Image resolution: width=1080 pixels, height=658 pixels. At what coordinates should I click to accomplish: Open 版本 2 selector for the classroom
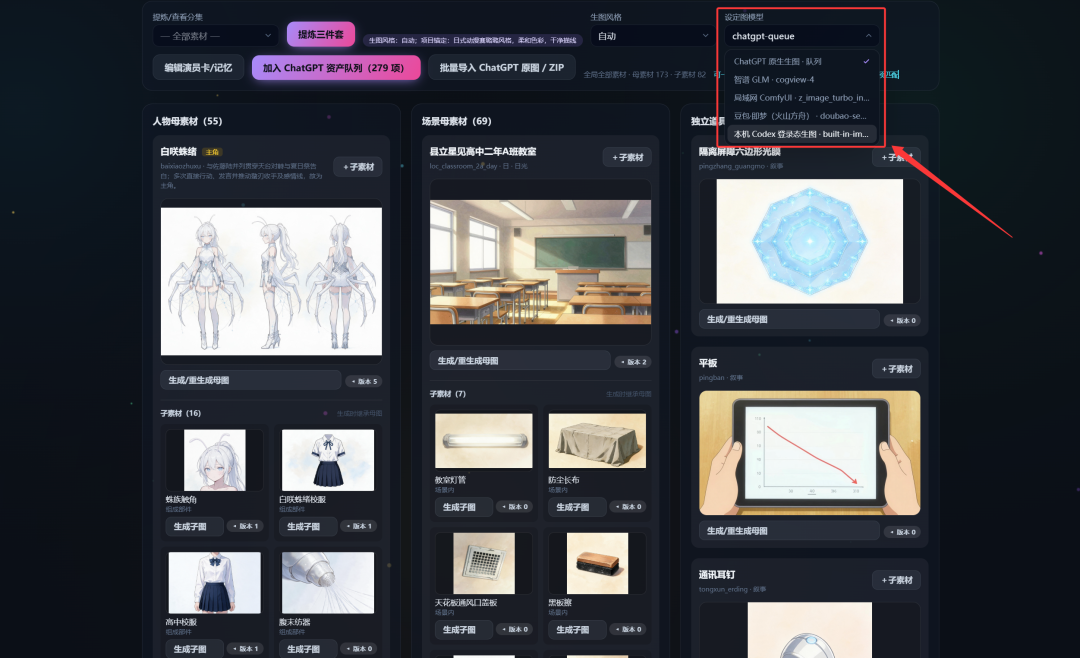pyautogui.click(x=633, y=362)
